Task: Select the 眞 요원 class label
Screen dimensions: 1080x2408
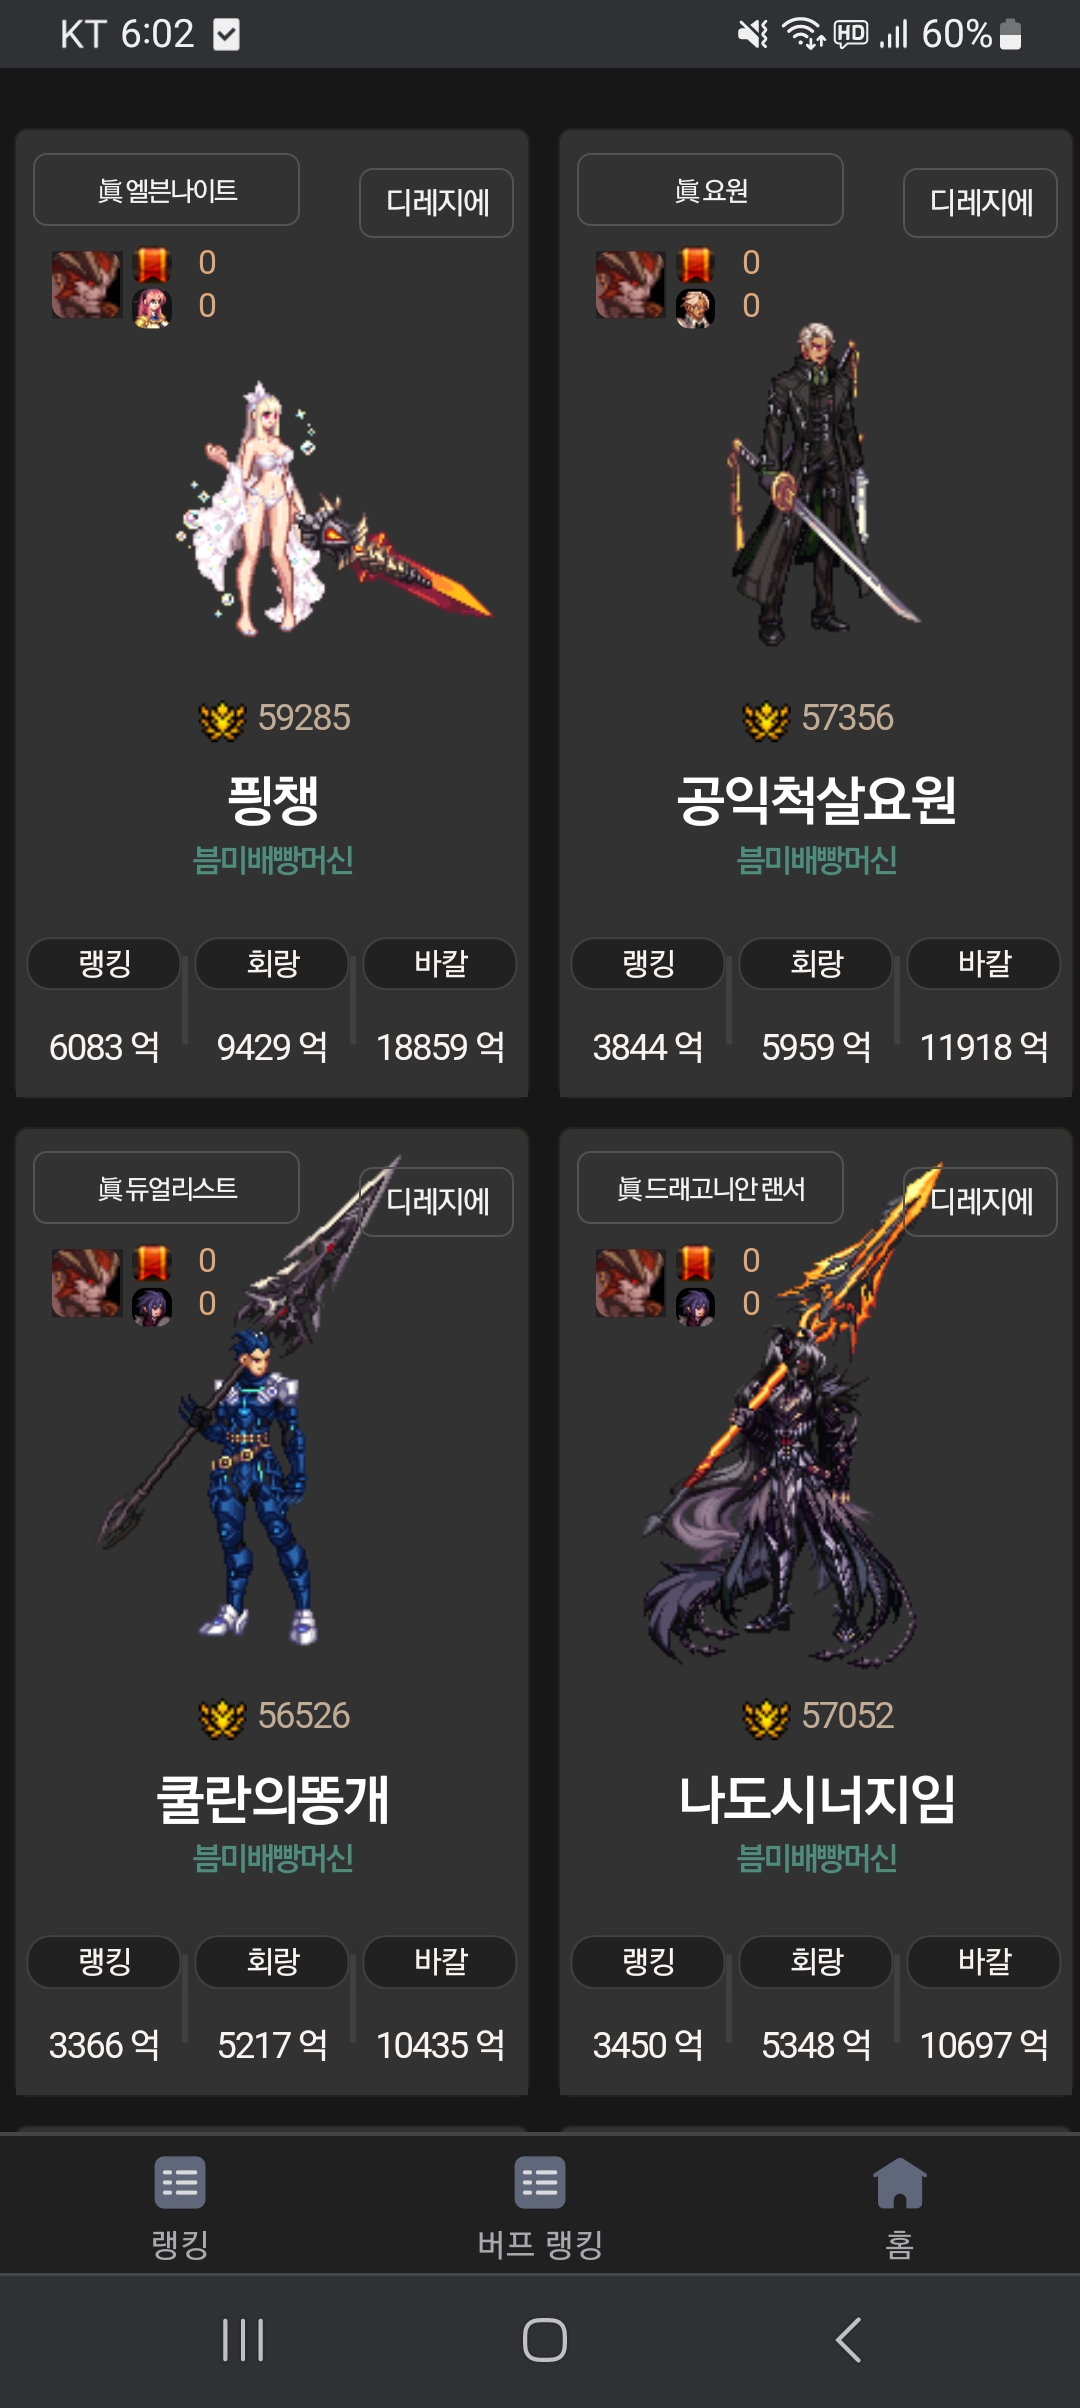Action: click(710, 190)
